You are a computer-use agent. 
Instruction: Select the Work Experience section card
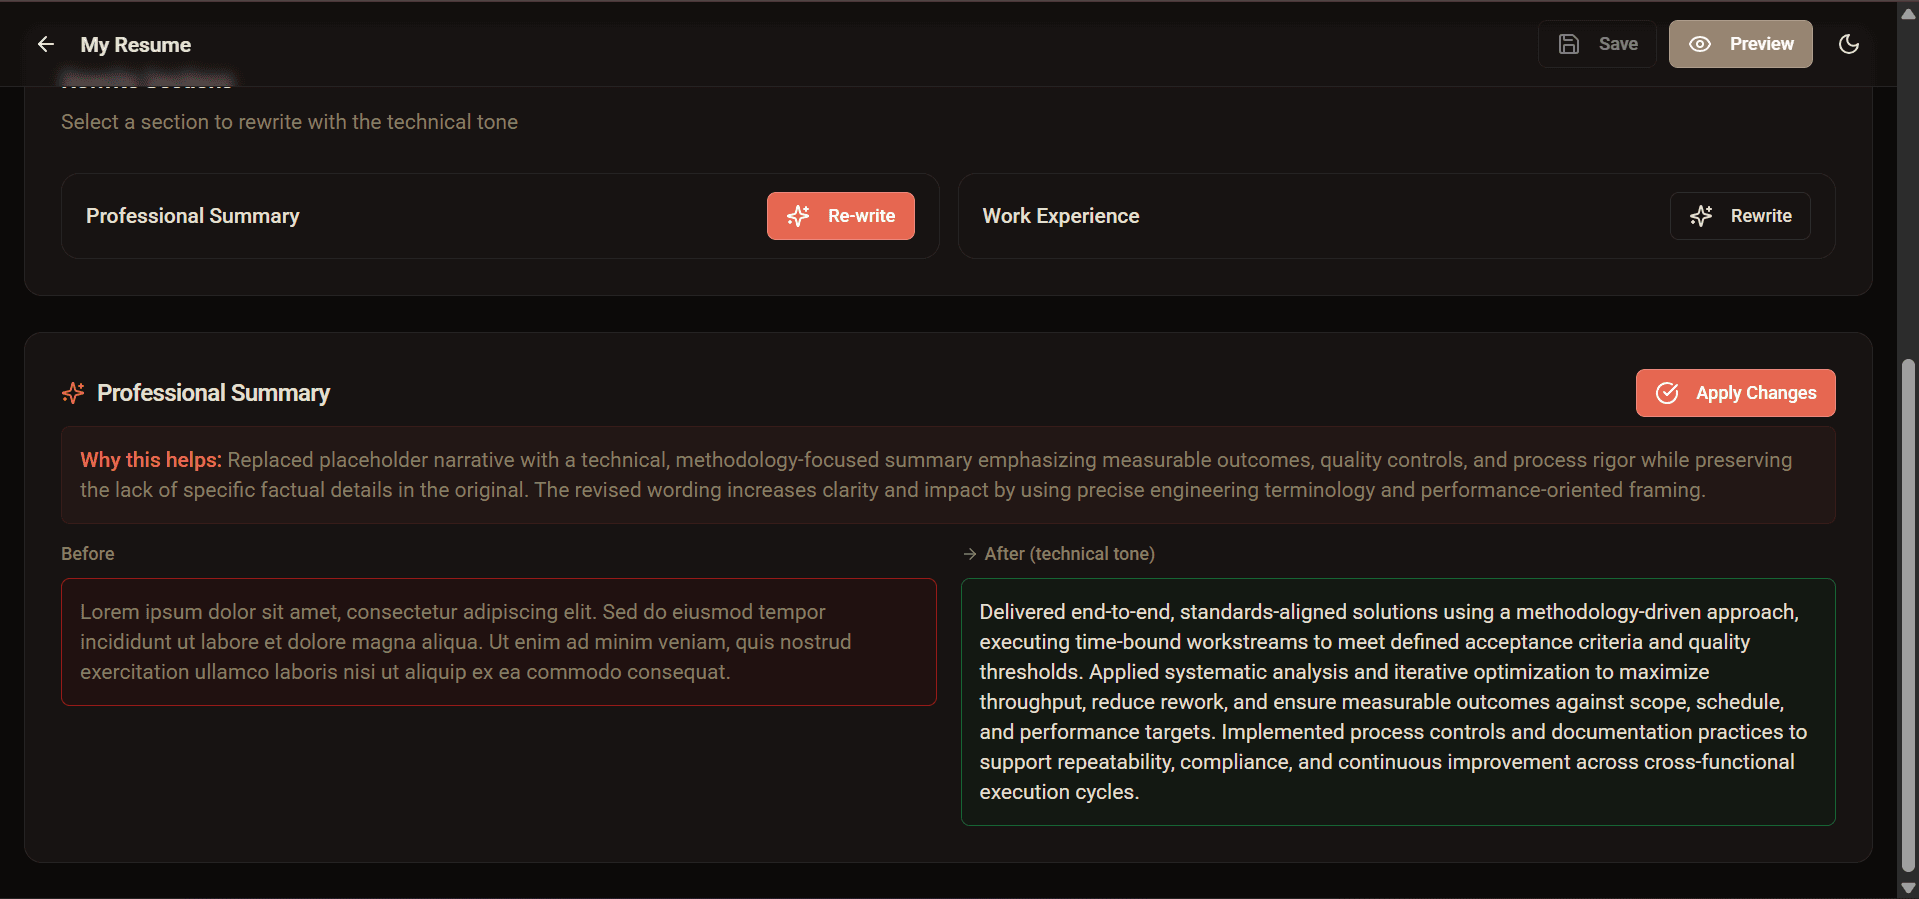coord(1300,216)
